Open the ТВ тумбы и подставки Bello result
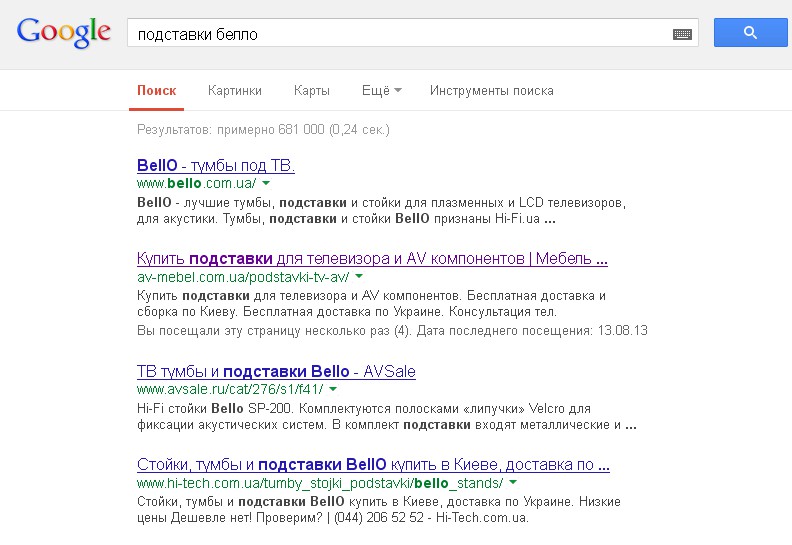 click(276, 371)
